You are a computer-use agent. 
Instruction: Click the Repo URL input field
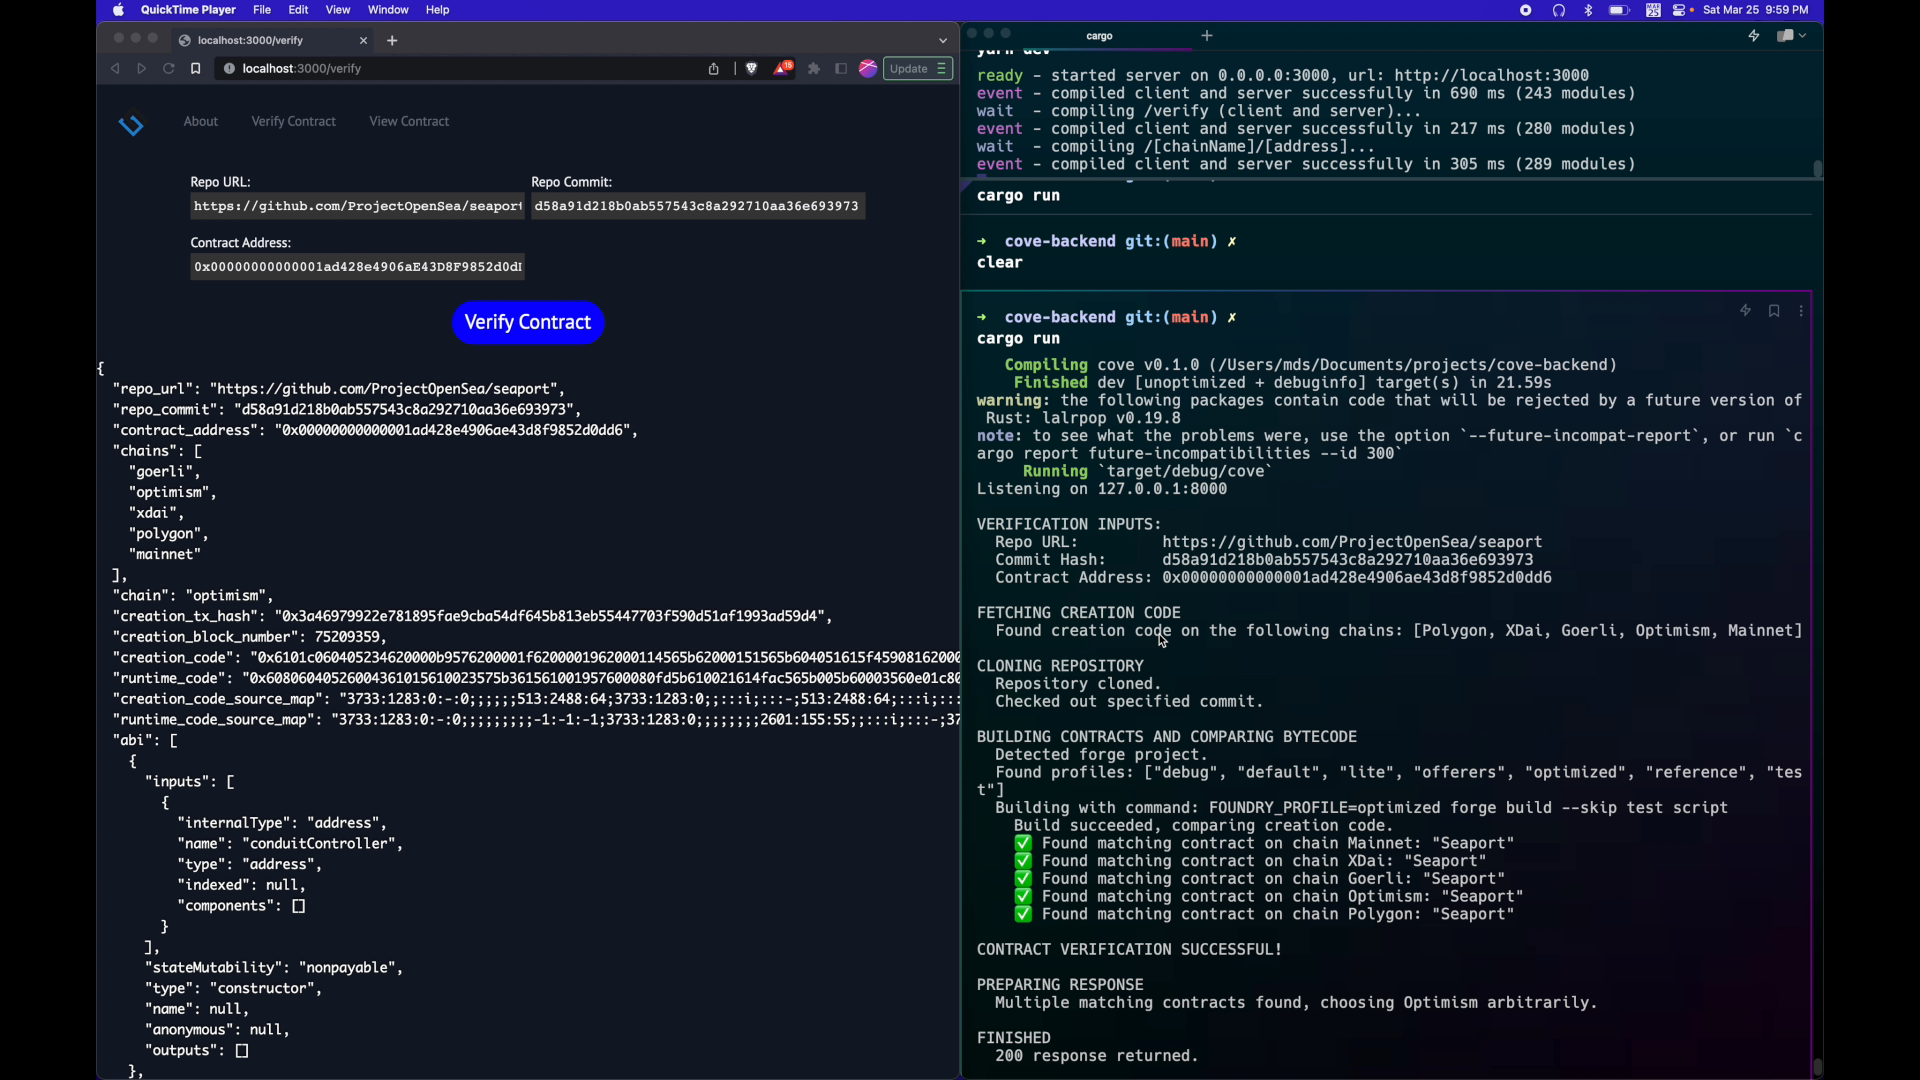click(x=357, y=206)
